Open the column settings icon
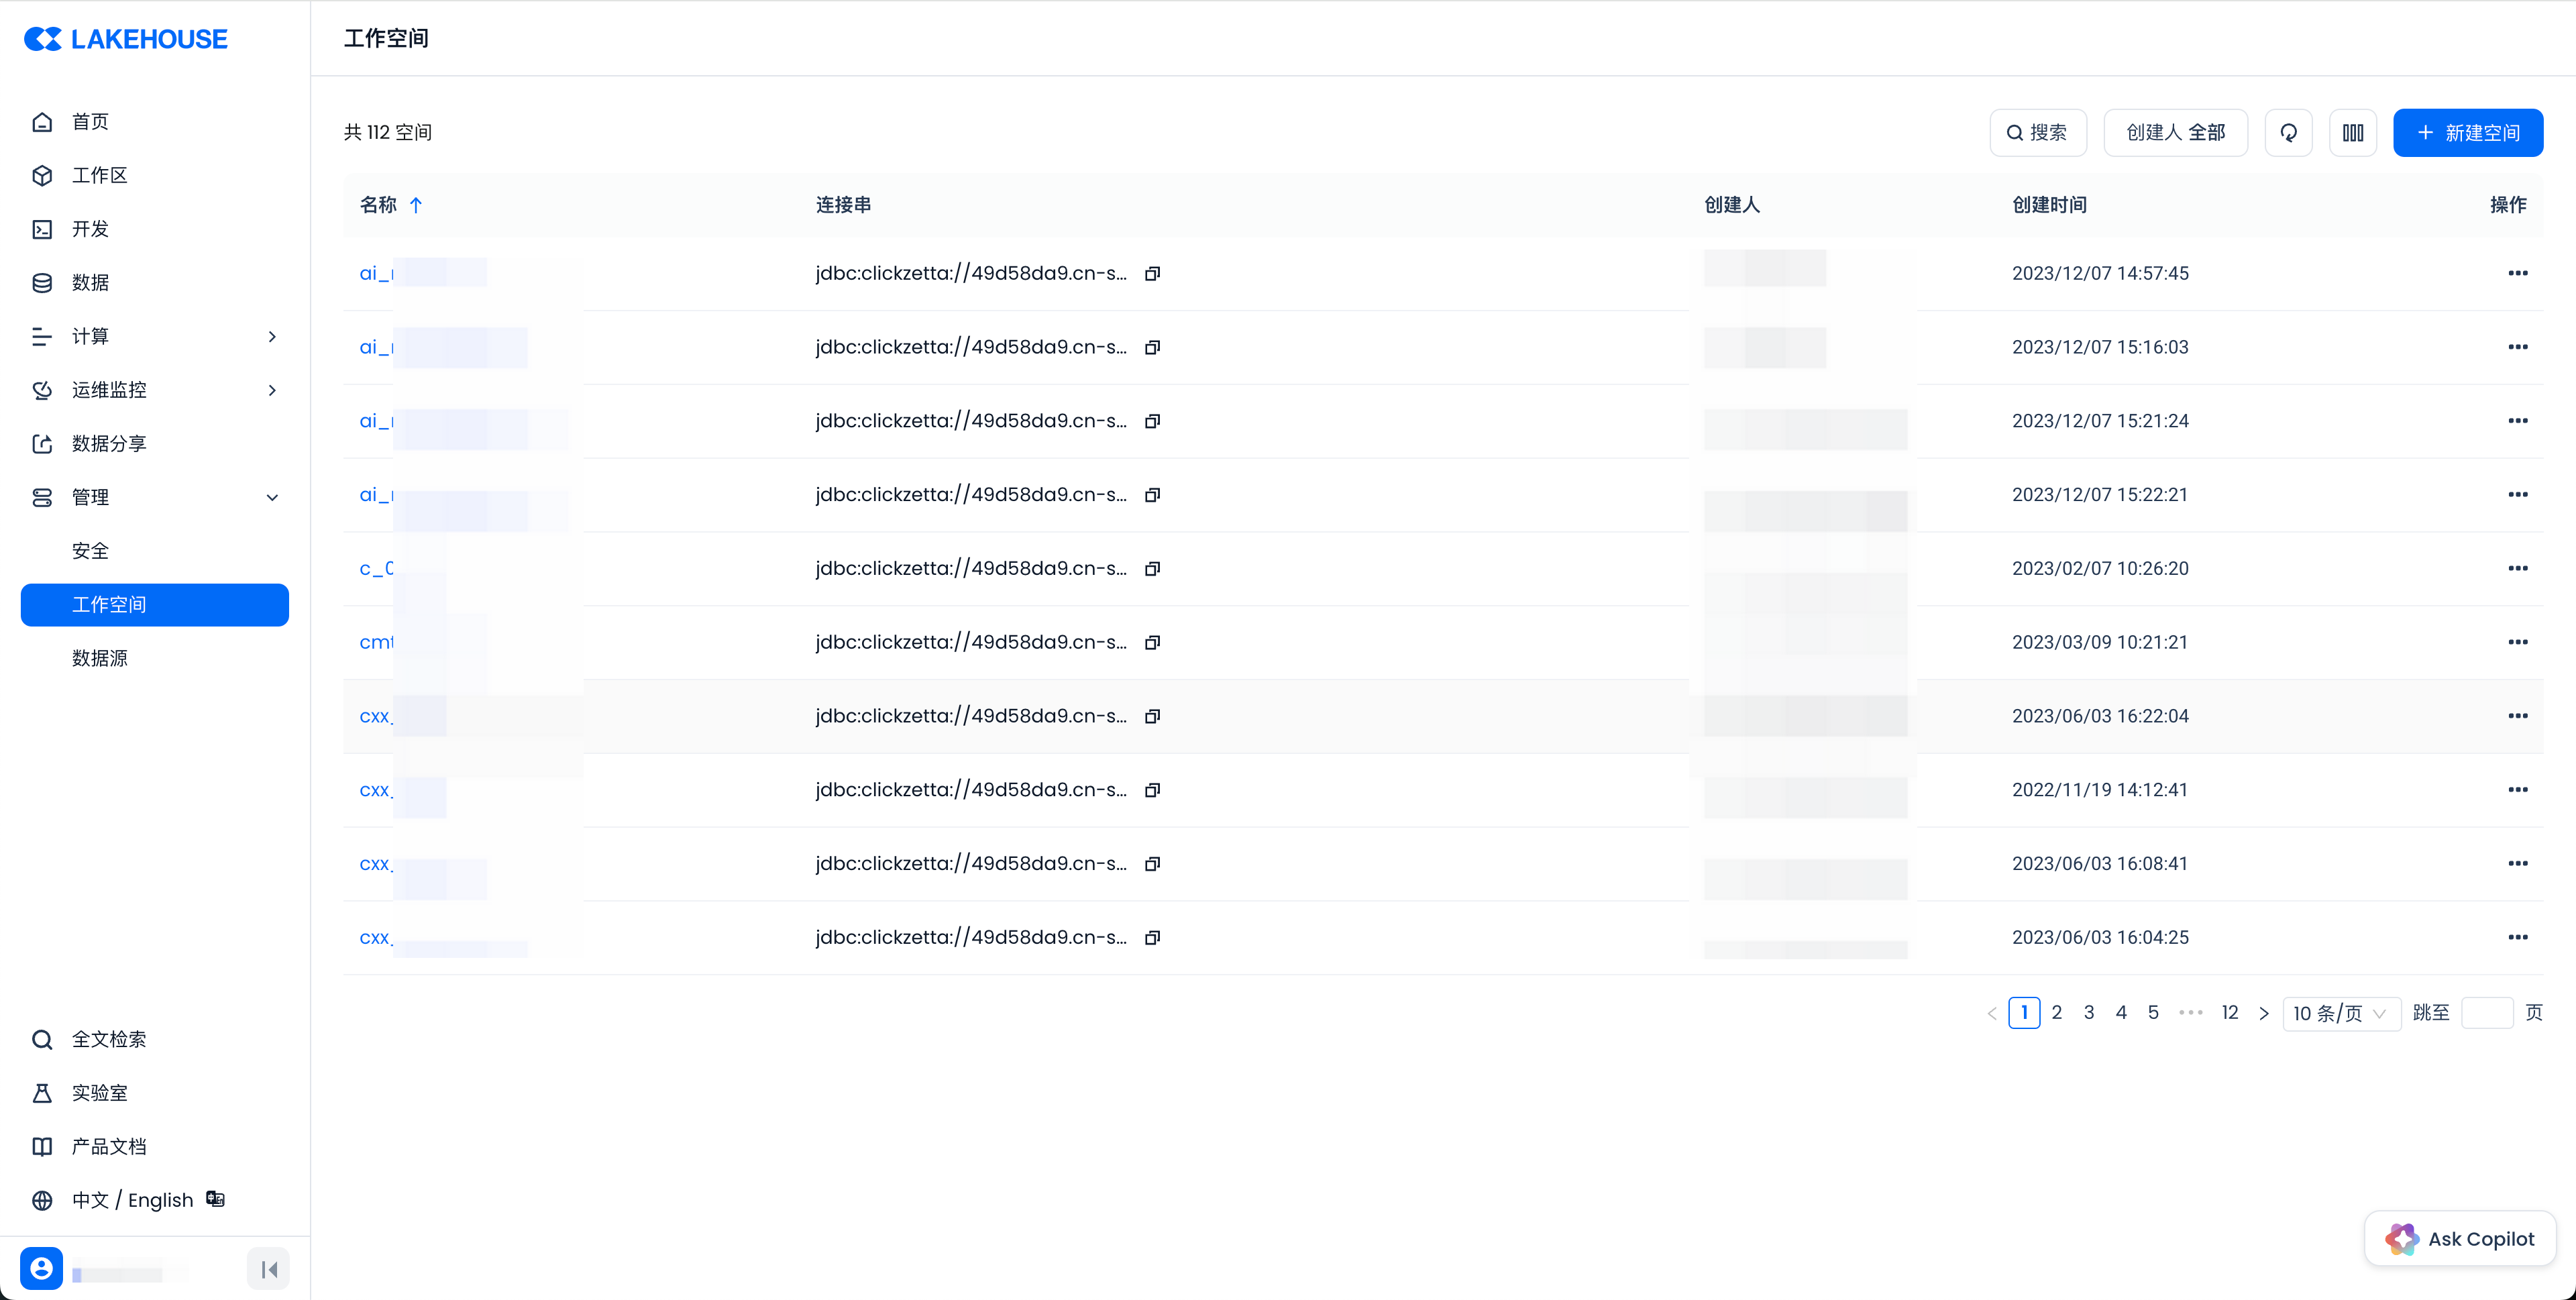 pyautogui.click(x=2352, y=133)
